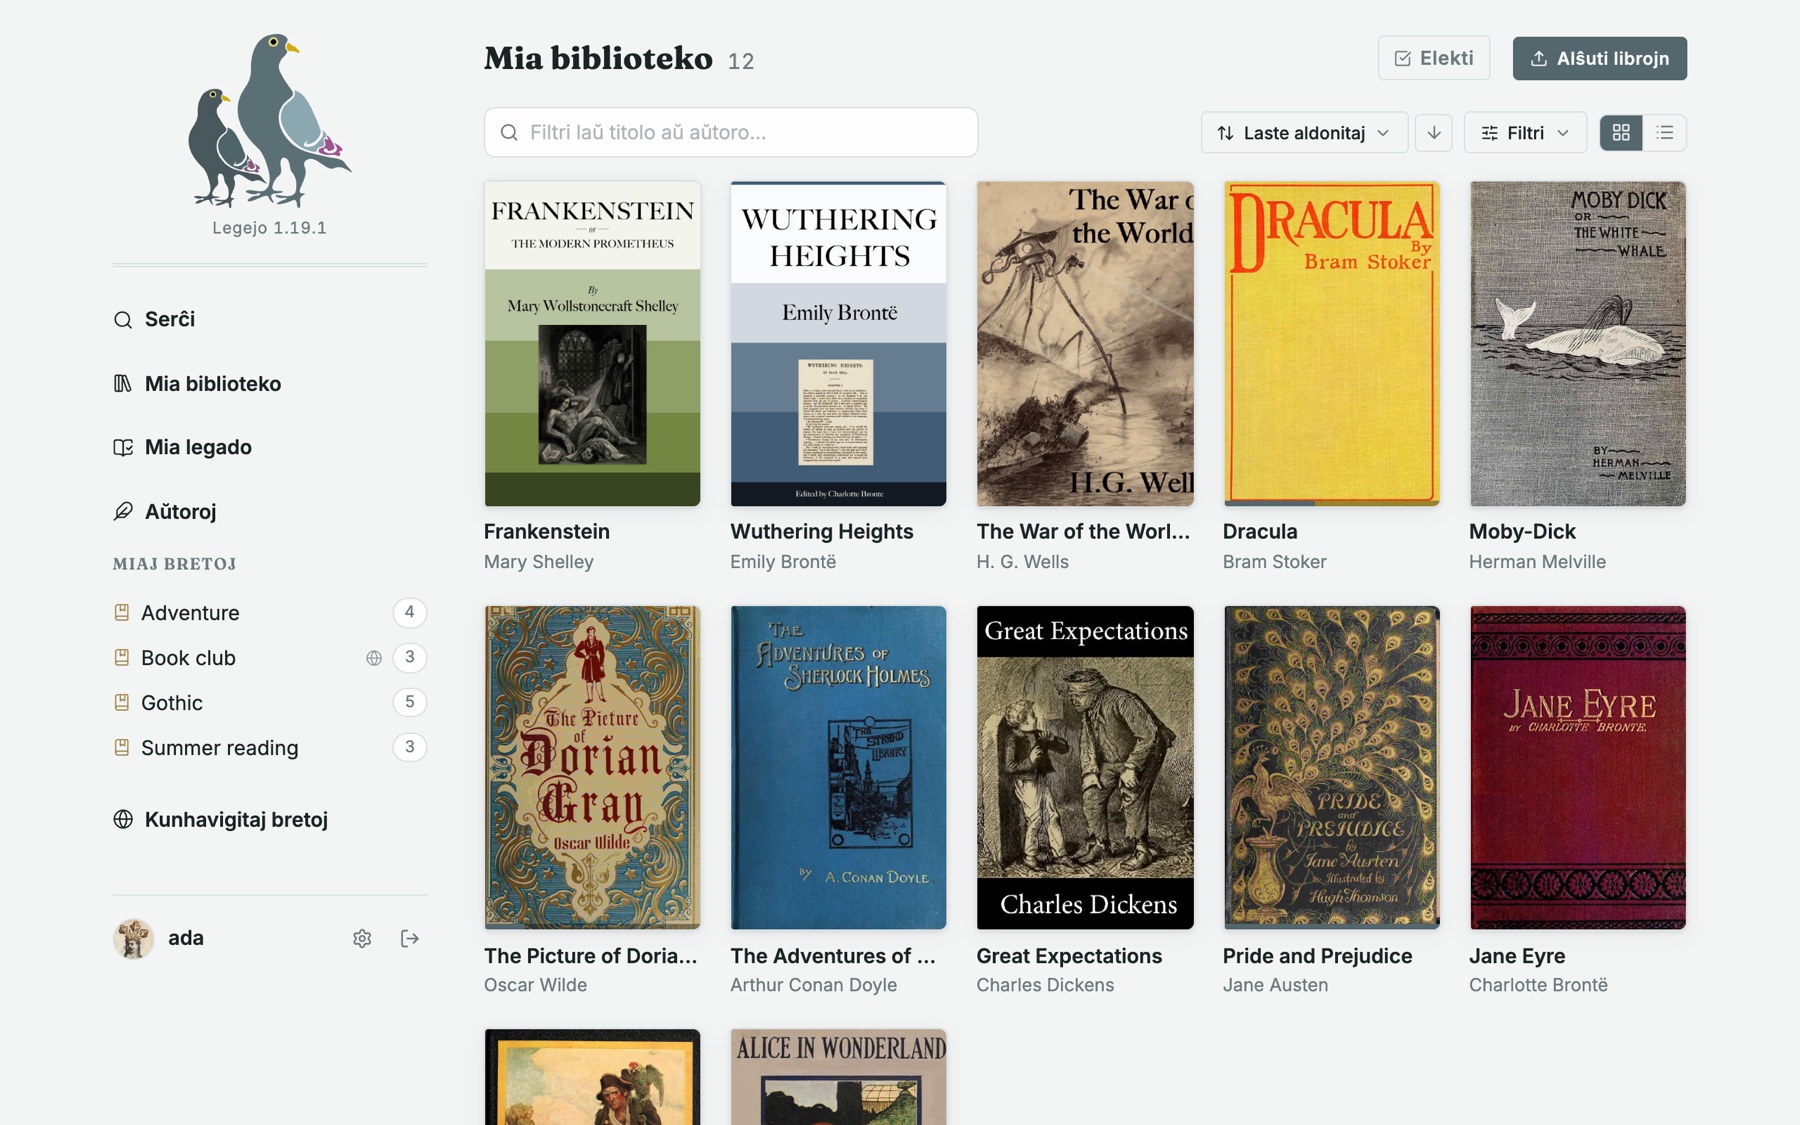Open Serĉi search in the sidebar
The image size is (1800, 1125).
point(154,319)
